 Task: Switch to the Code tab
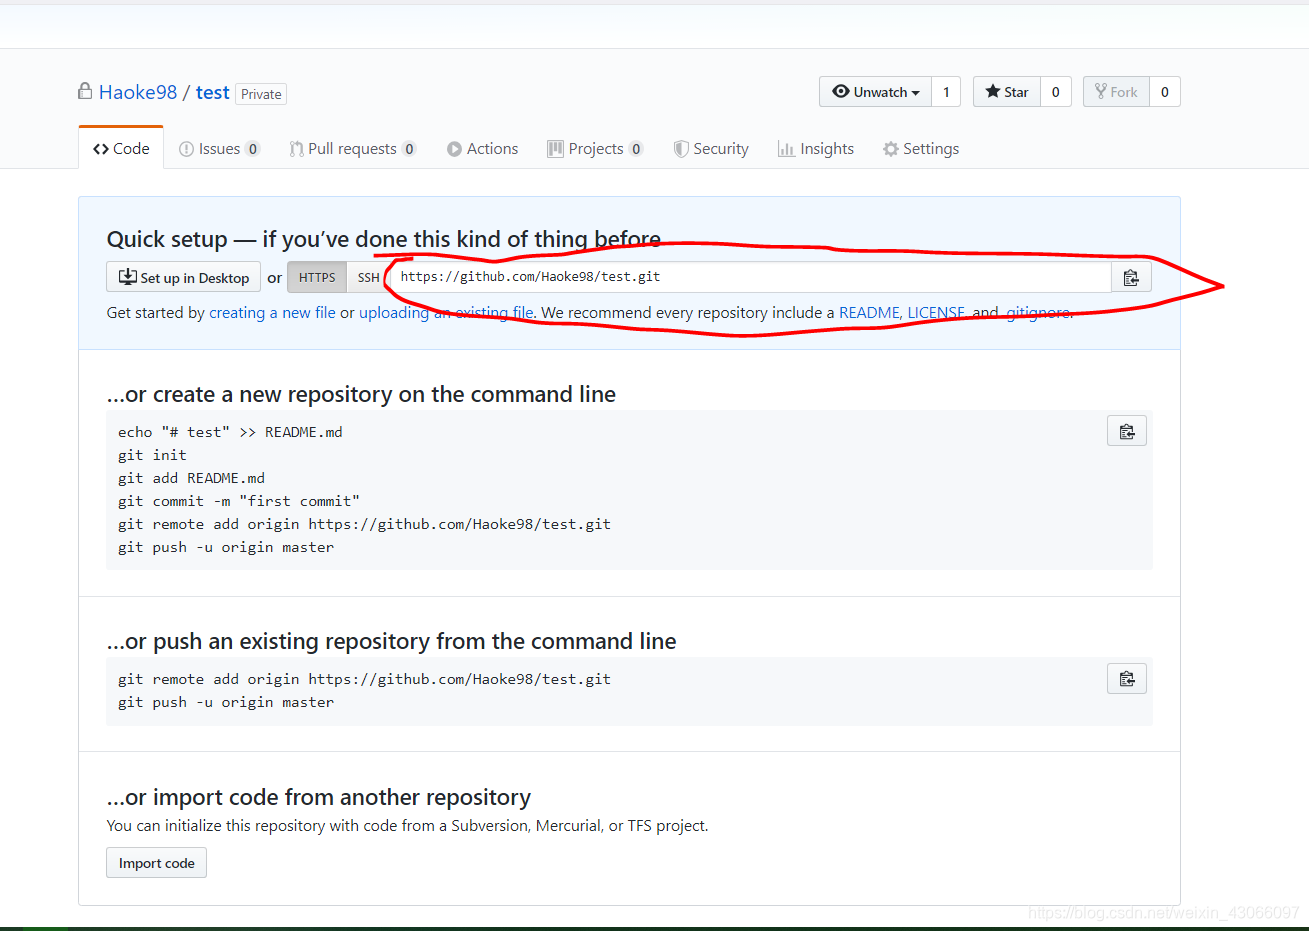click(121, 148)
